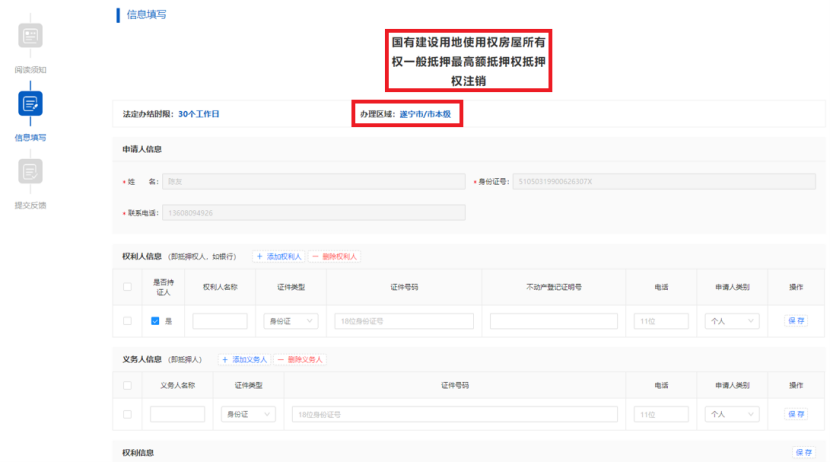Image resolution: width=830 pixels, height=462 pixels.
Task: Select the 信息填写 step icon
Action: [30, 104]
